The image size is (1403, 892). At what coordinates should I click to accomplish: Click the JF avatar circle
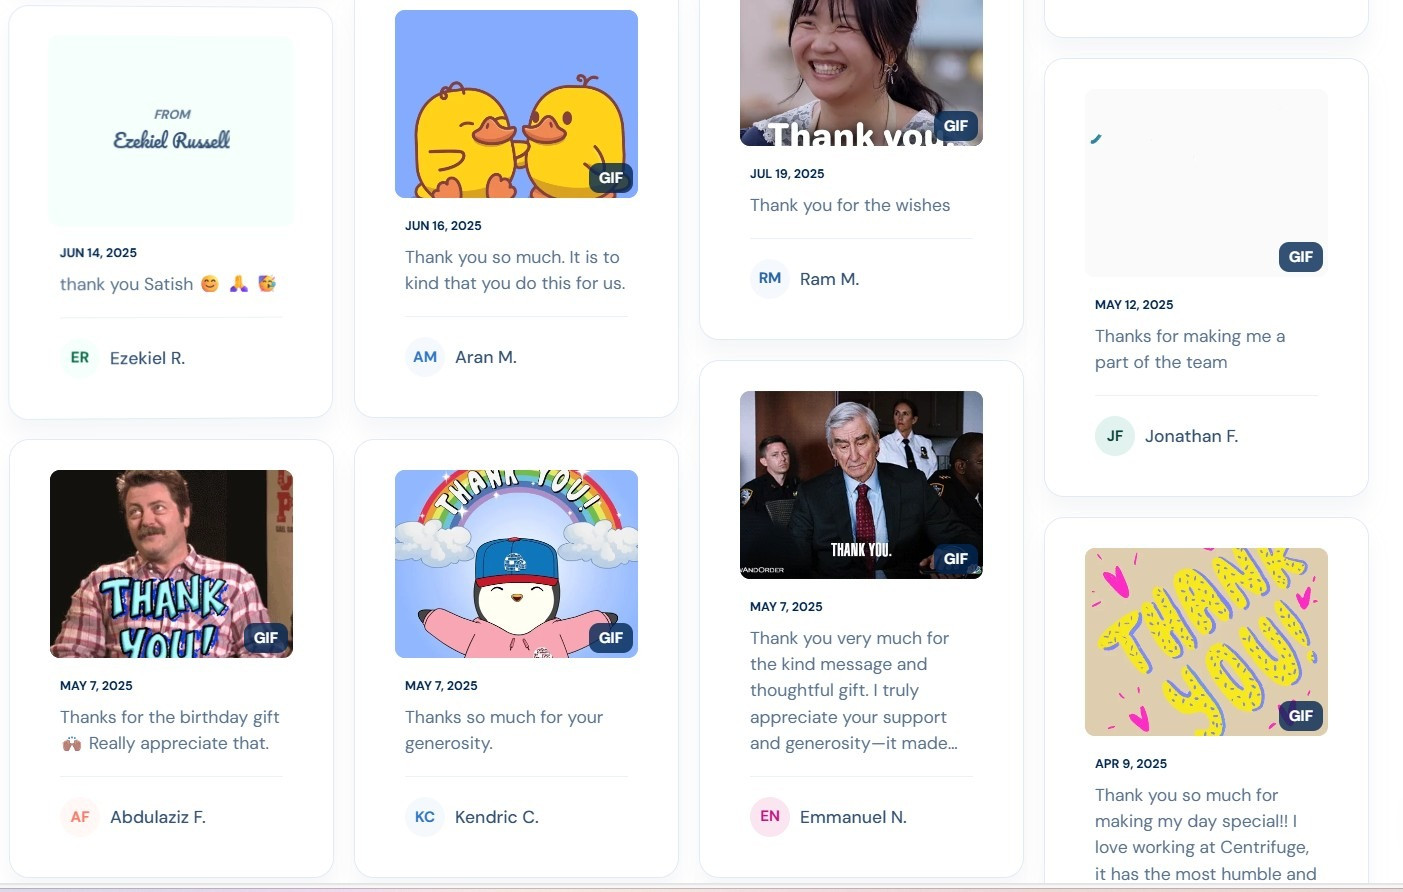click(x=1114, y=436)
